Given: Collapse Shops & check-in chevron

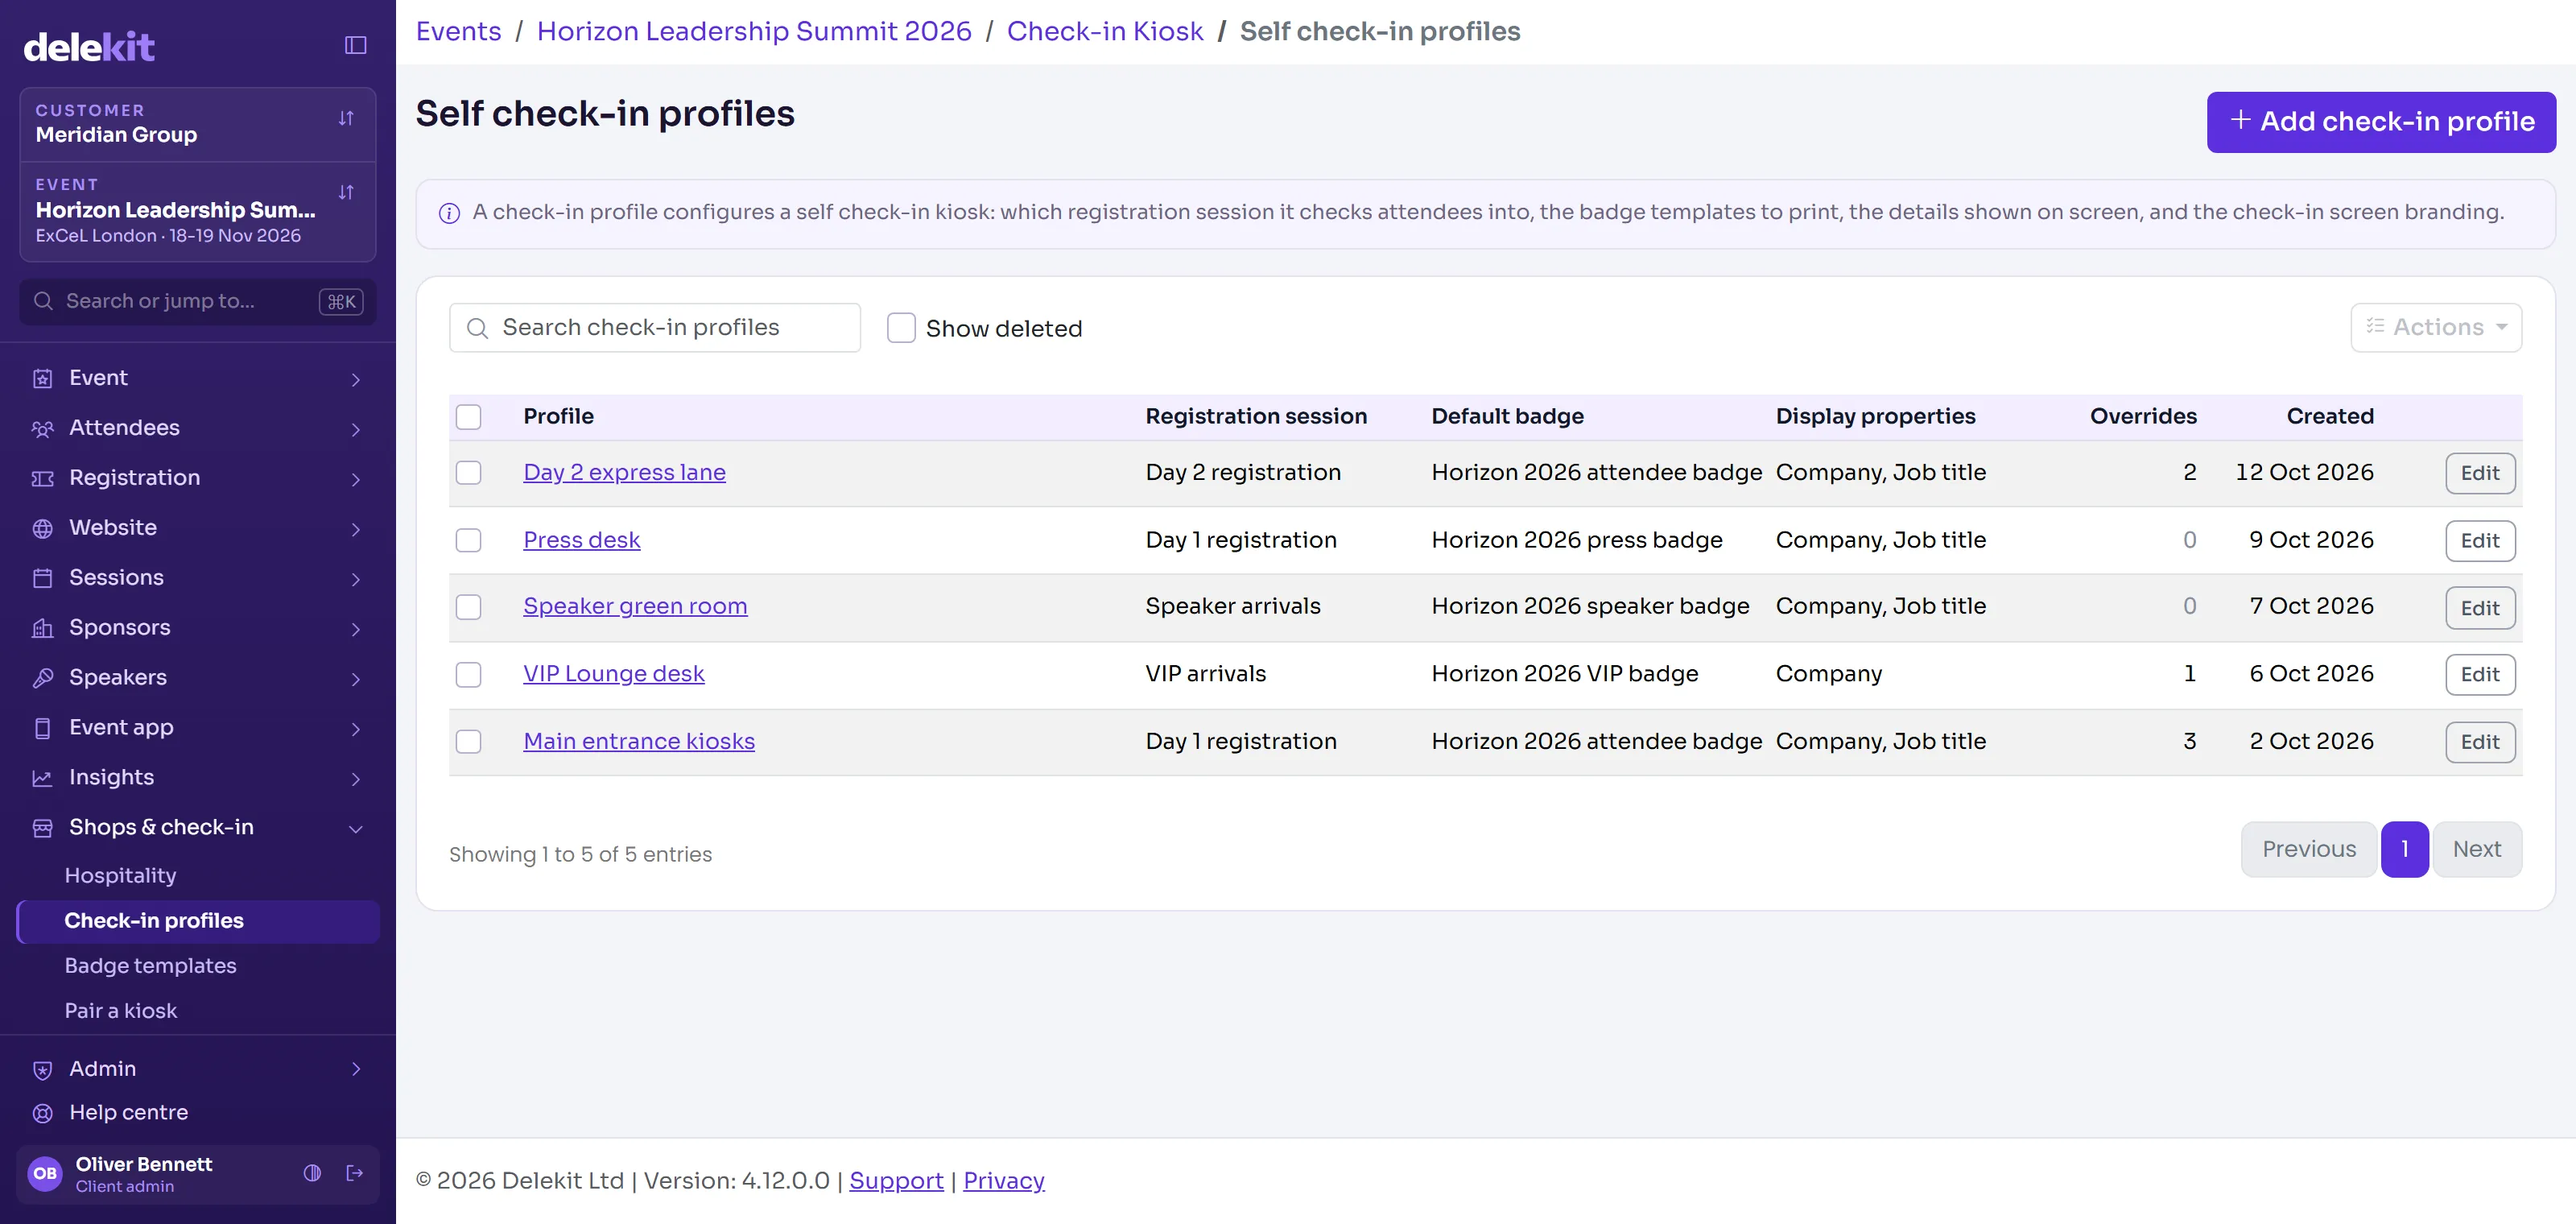Looking at the screenshot, I should tap(355, 829).
